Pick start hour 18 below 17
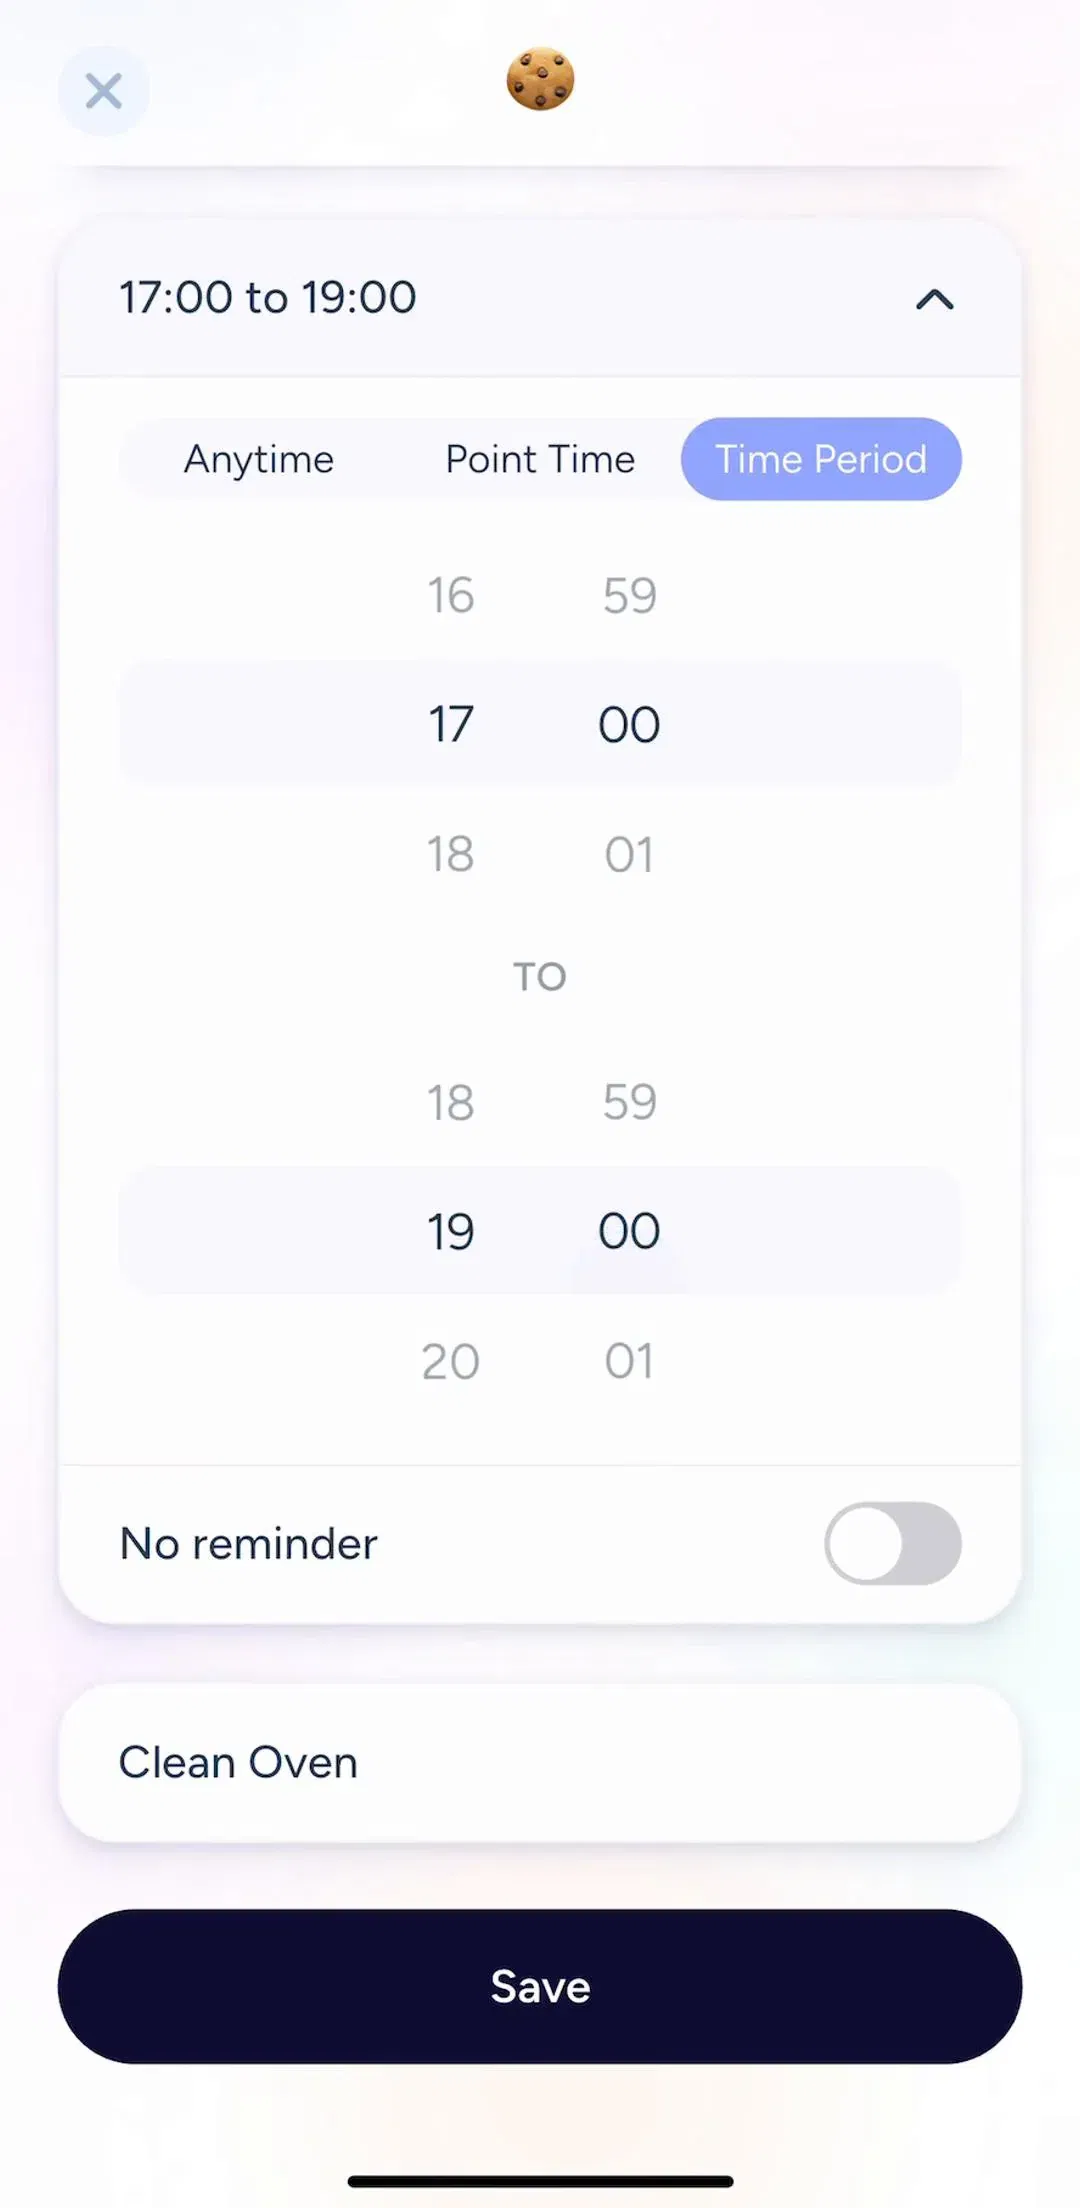Screen dimensions: 1080x2208 coord(450,854)
